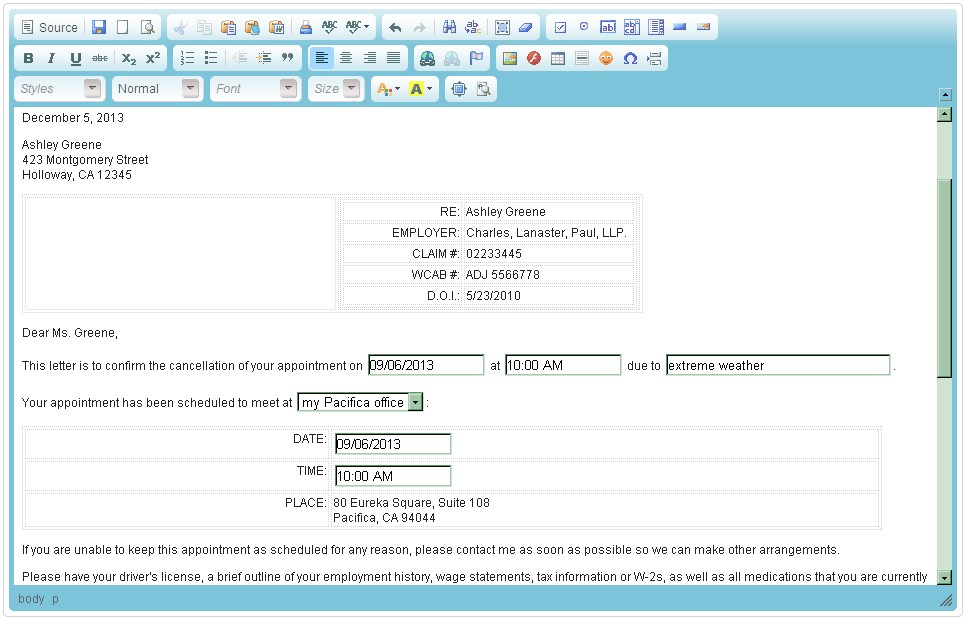Insert a smiley emoticon
Viewport: 966px width, 618px height.
click(x=606, y=59)
